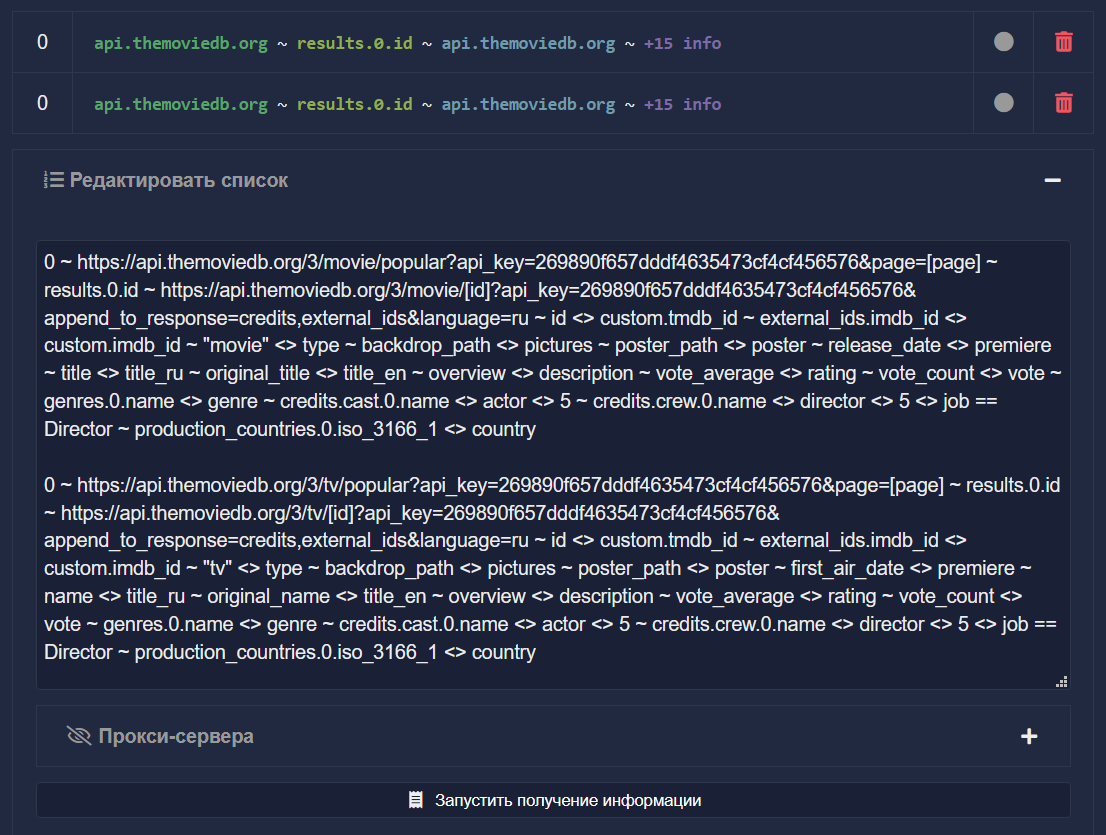Click '"tv" <> type' text in textarea
Image resolution: width=1106 pixels, height=835 pixels.
pyautogui.click(x=253, y=568)
